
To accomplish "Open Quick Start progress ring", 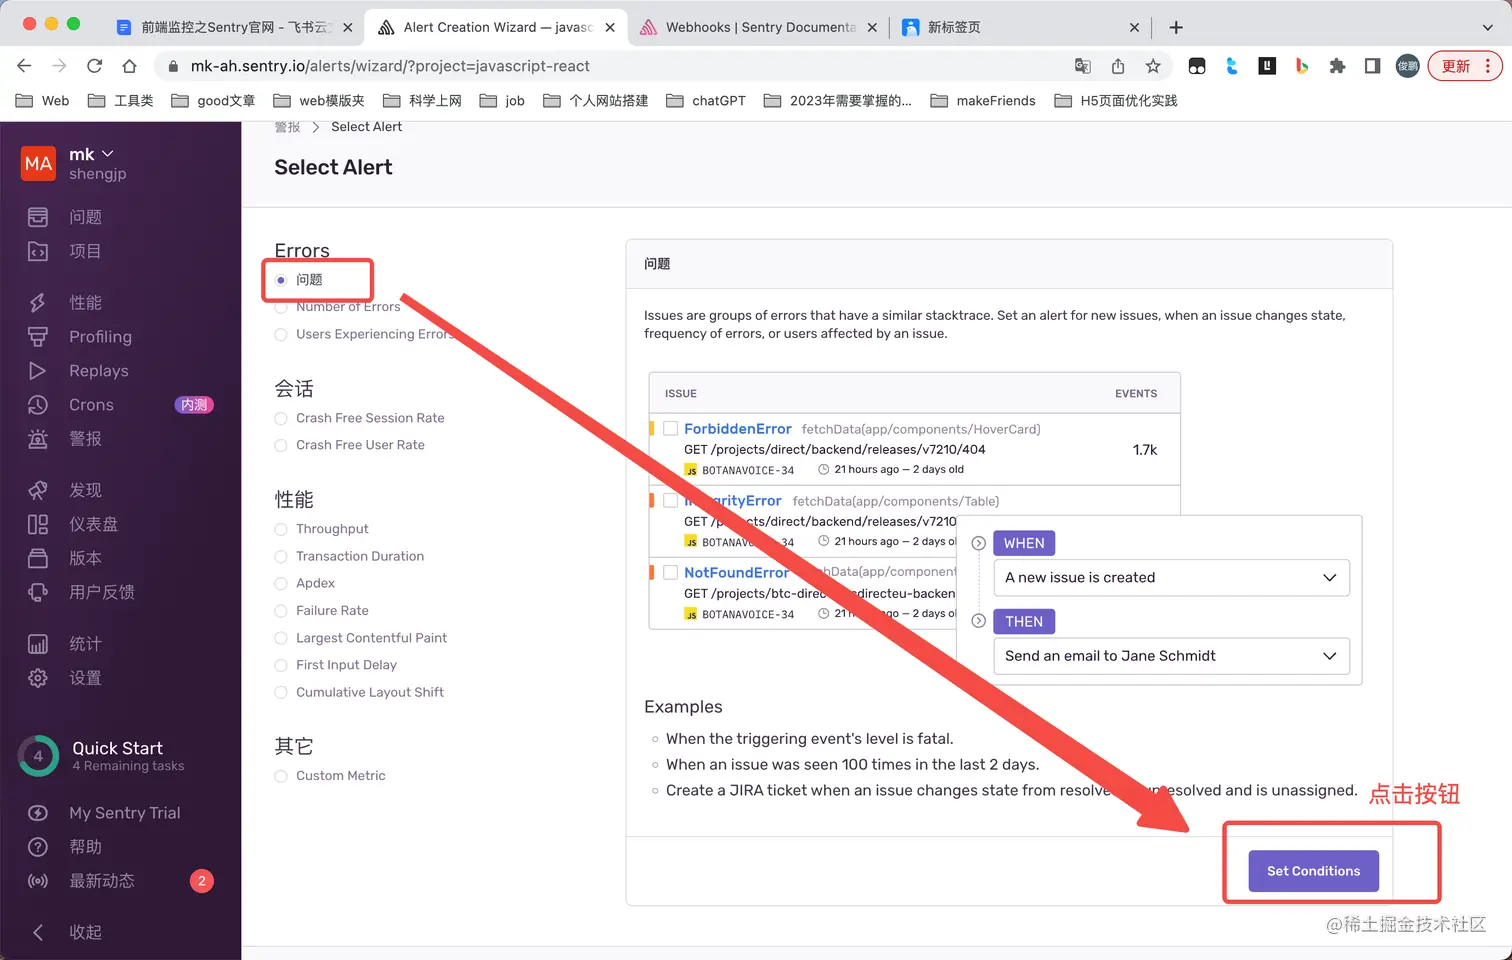I will 38,756.
